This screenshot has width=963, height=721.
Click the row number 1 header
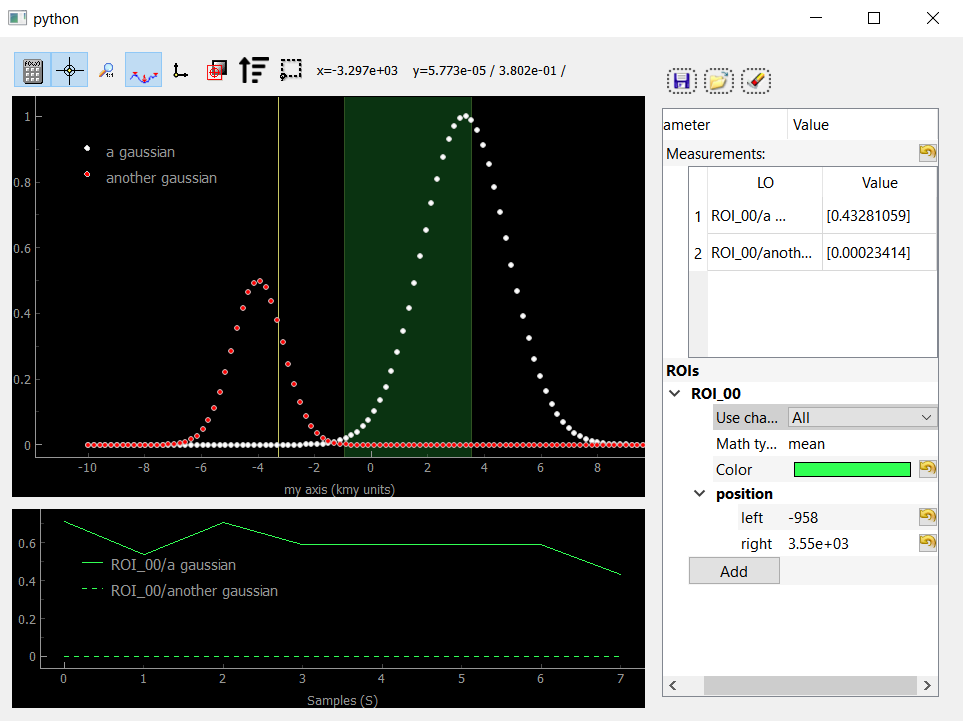coord(698,216)
